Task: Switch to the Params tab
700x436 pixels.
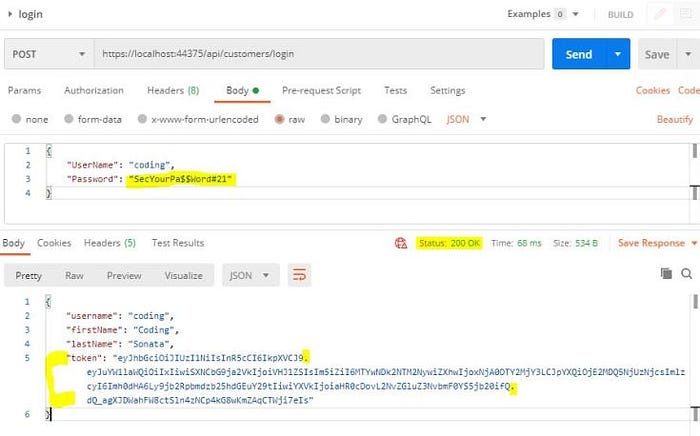Action: 24,91
